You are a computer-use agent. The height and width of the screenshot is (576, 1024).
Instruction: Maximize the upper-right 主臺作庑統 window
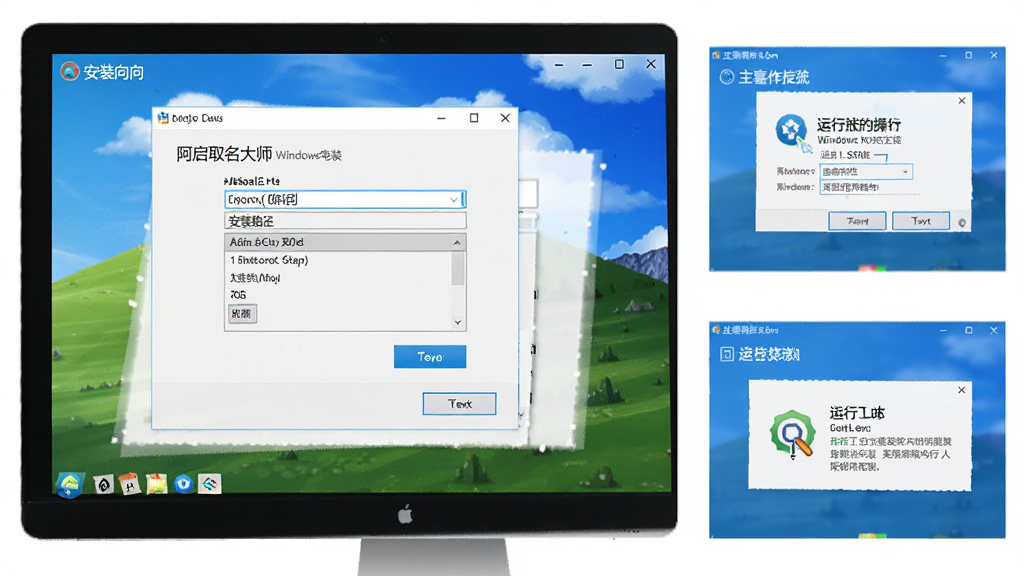point(968,56)
